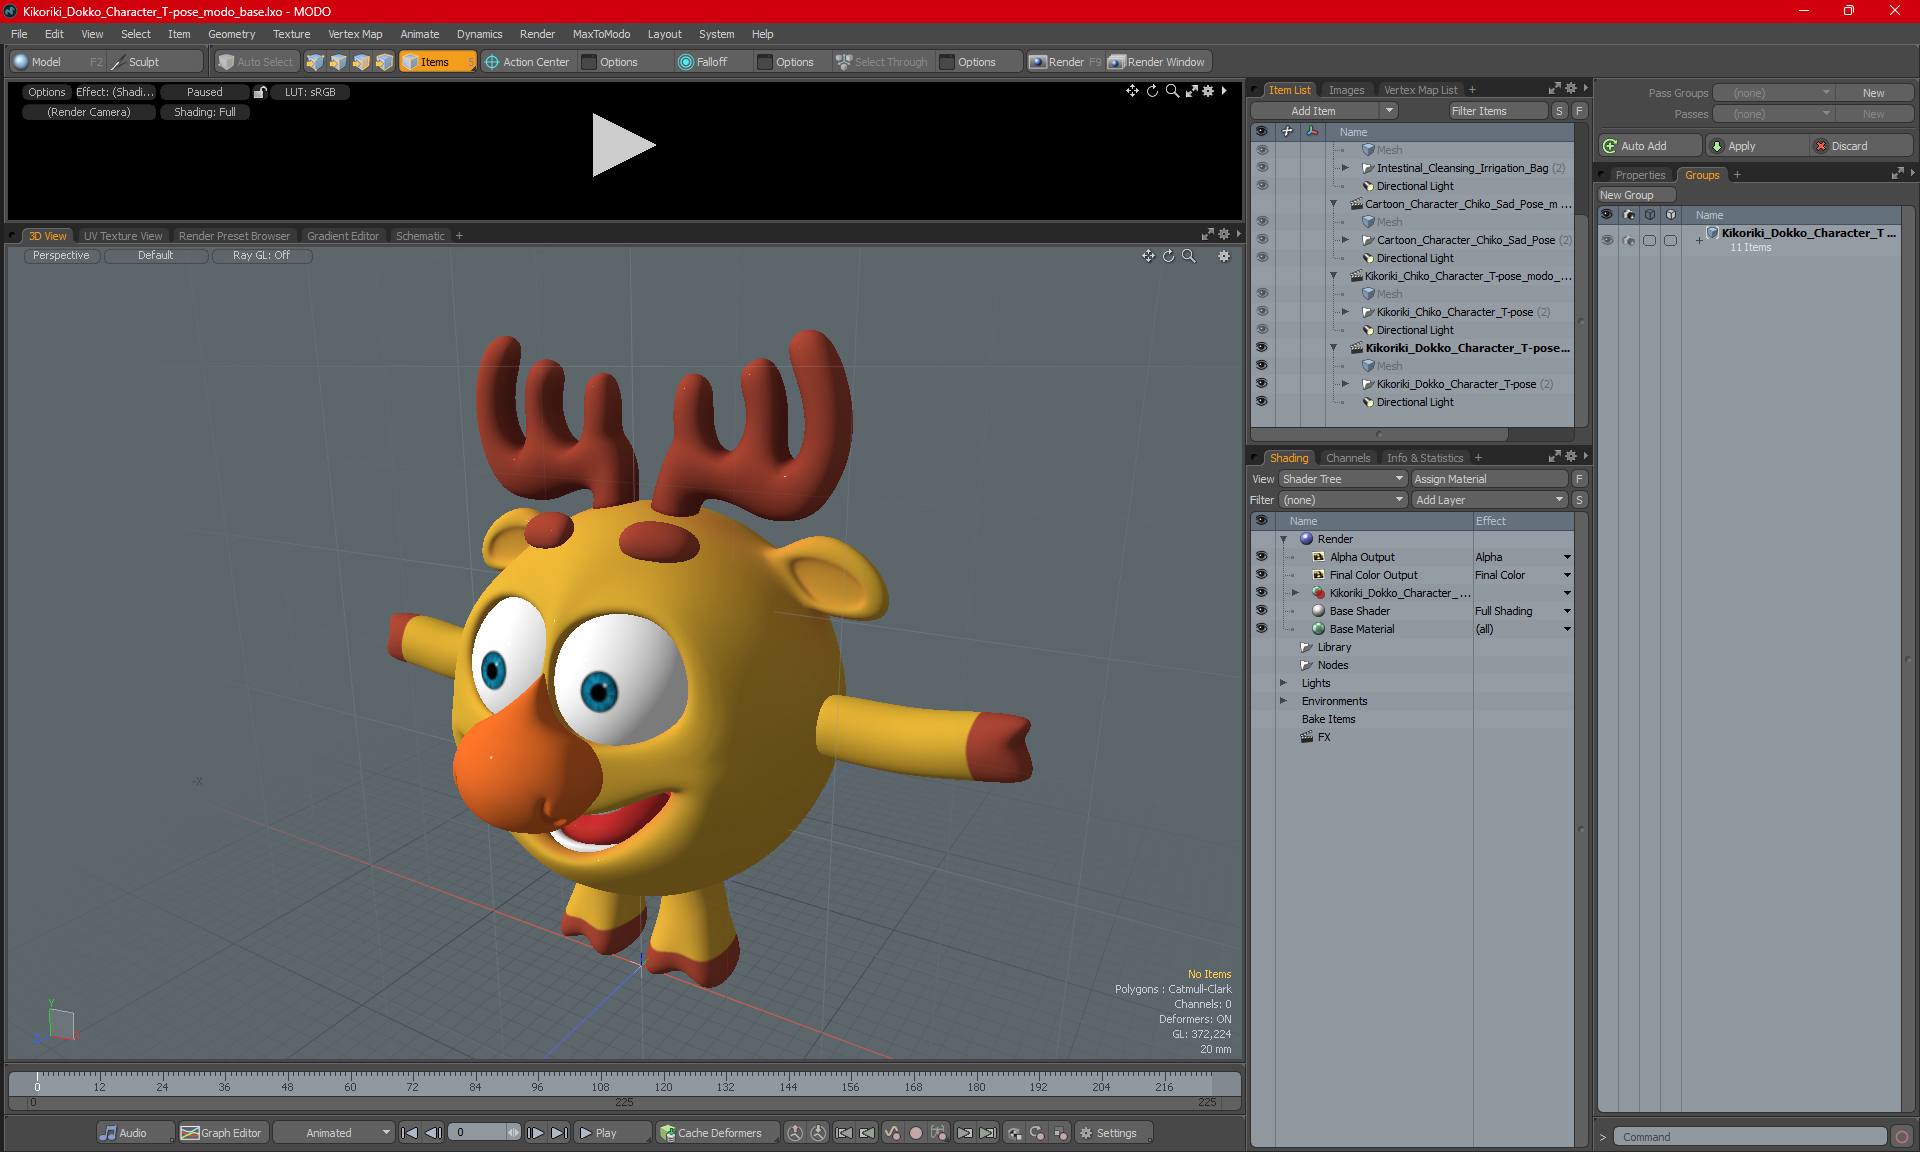Toggle Ray GL off button

coord(262,256)
